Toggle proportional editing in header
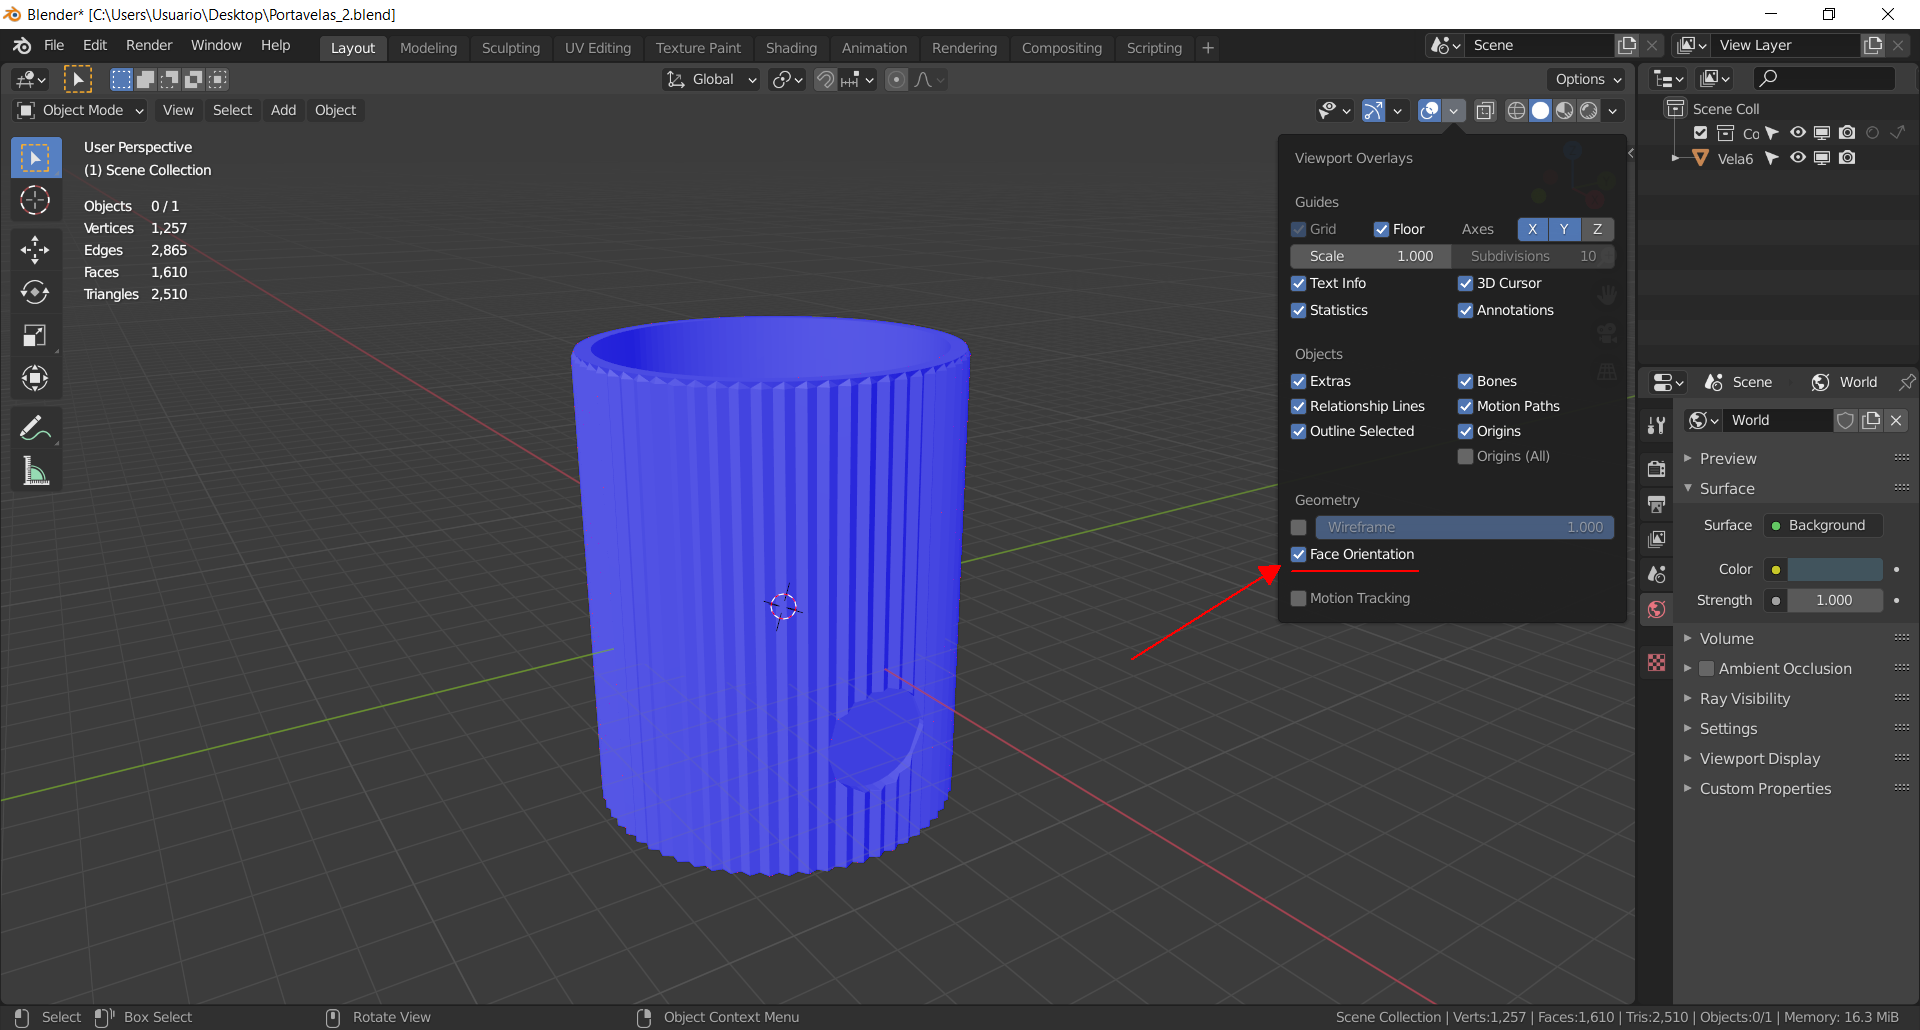1920x1030 pixels. 897,79
